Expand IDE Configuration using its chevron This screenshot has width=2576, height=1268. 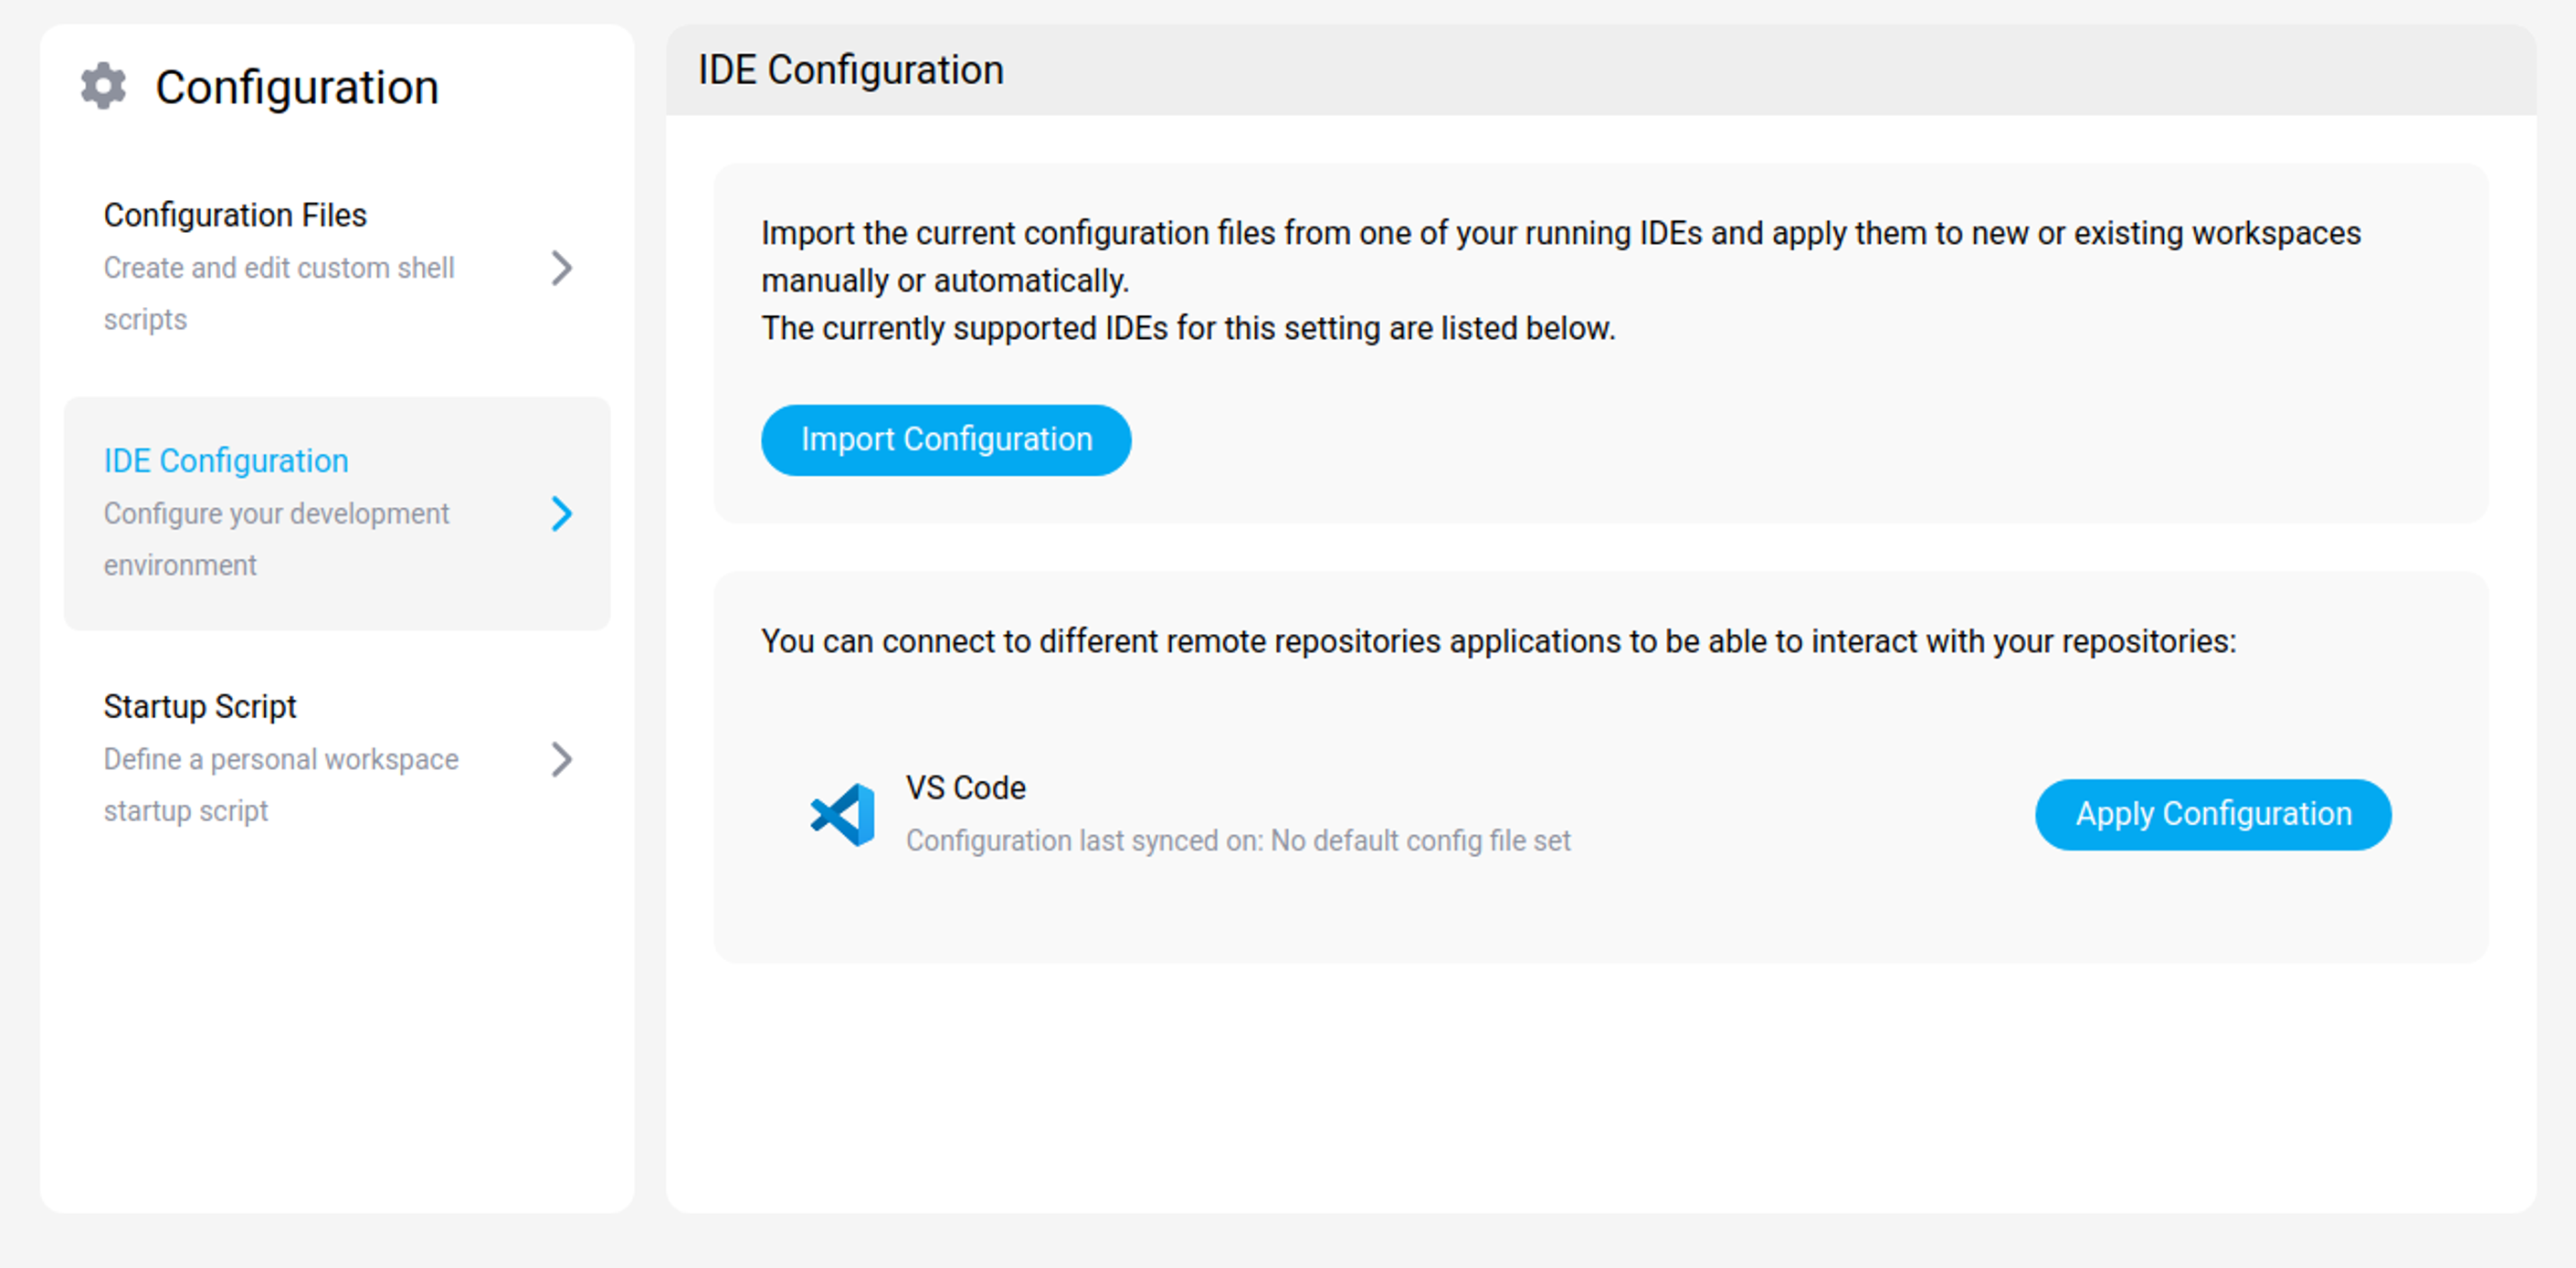tap(563, 514)
